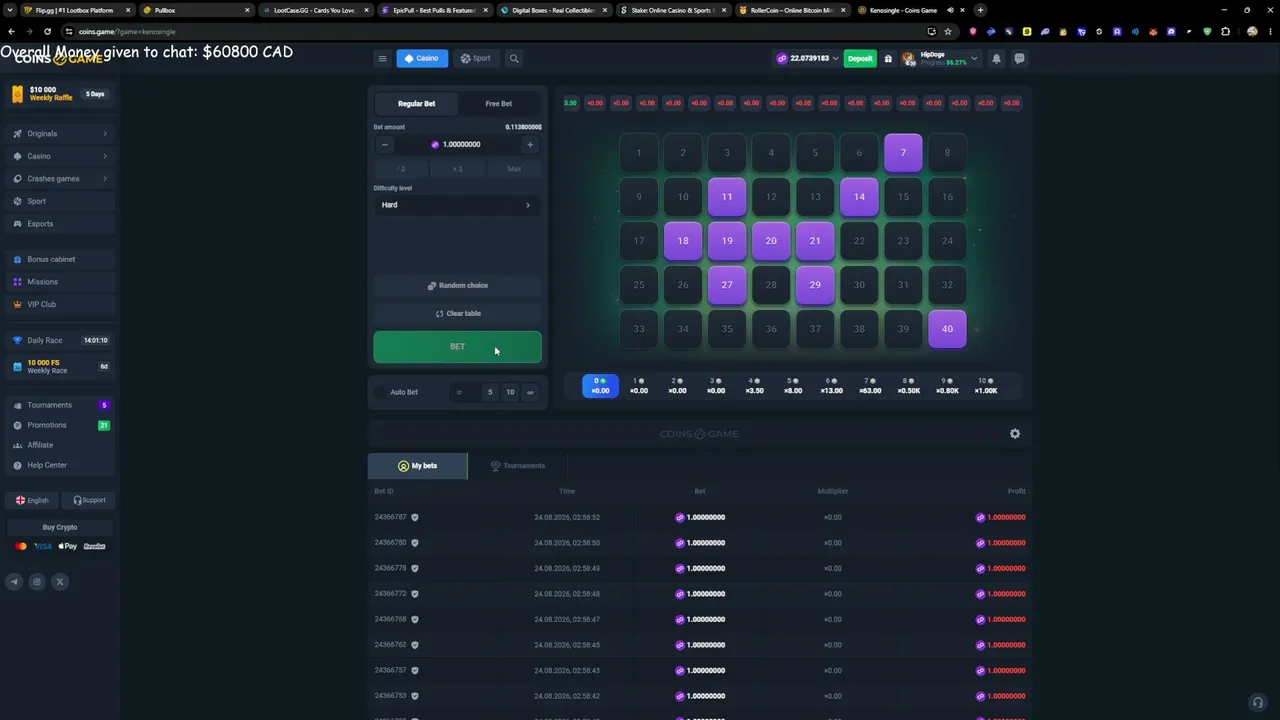The image size is (1280, 720).
Task: Click the Random choice button
Action: 457,286
